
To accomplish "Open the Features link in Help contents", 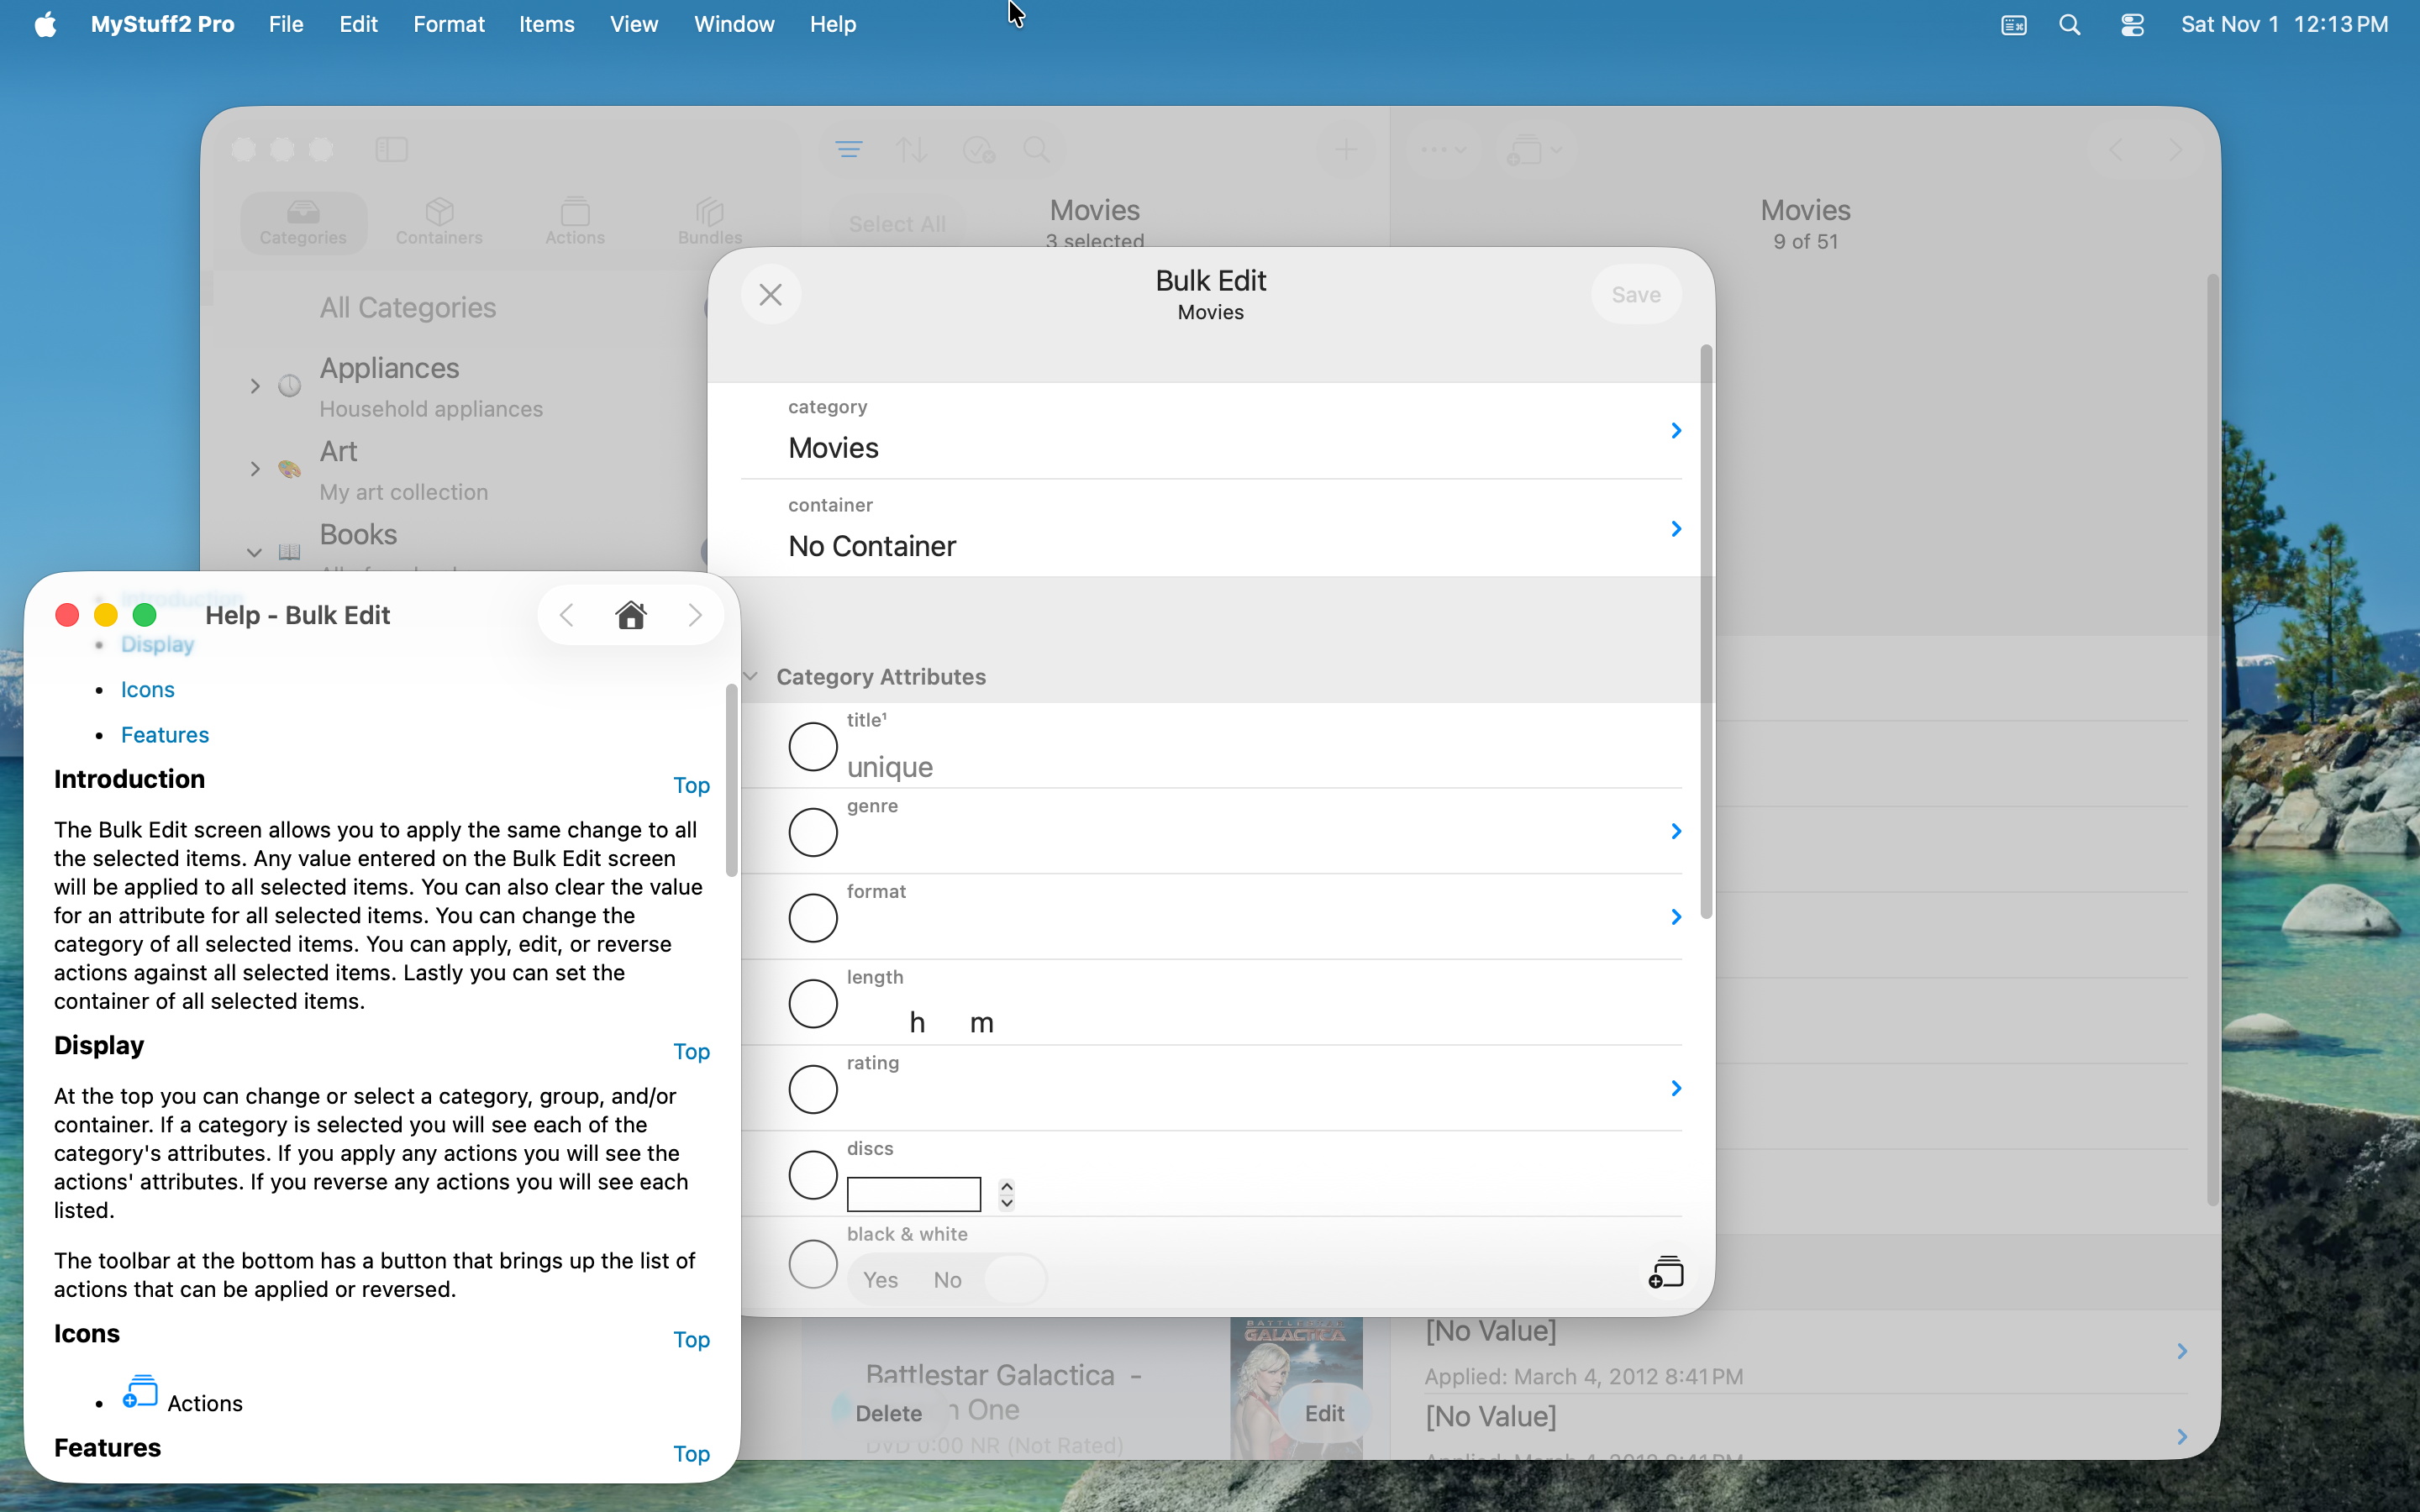I will (x=165, y=735).
